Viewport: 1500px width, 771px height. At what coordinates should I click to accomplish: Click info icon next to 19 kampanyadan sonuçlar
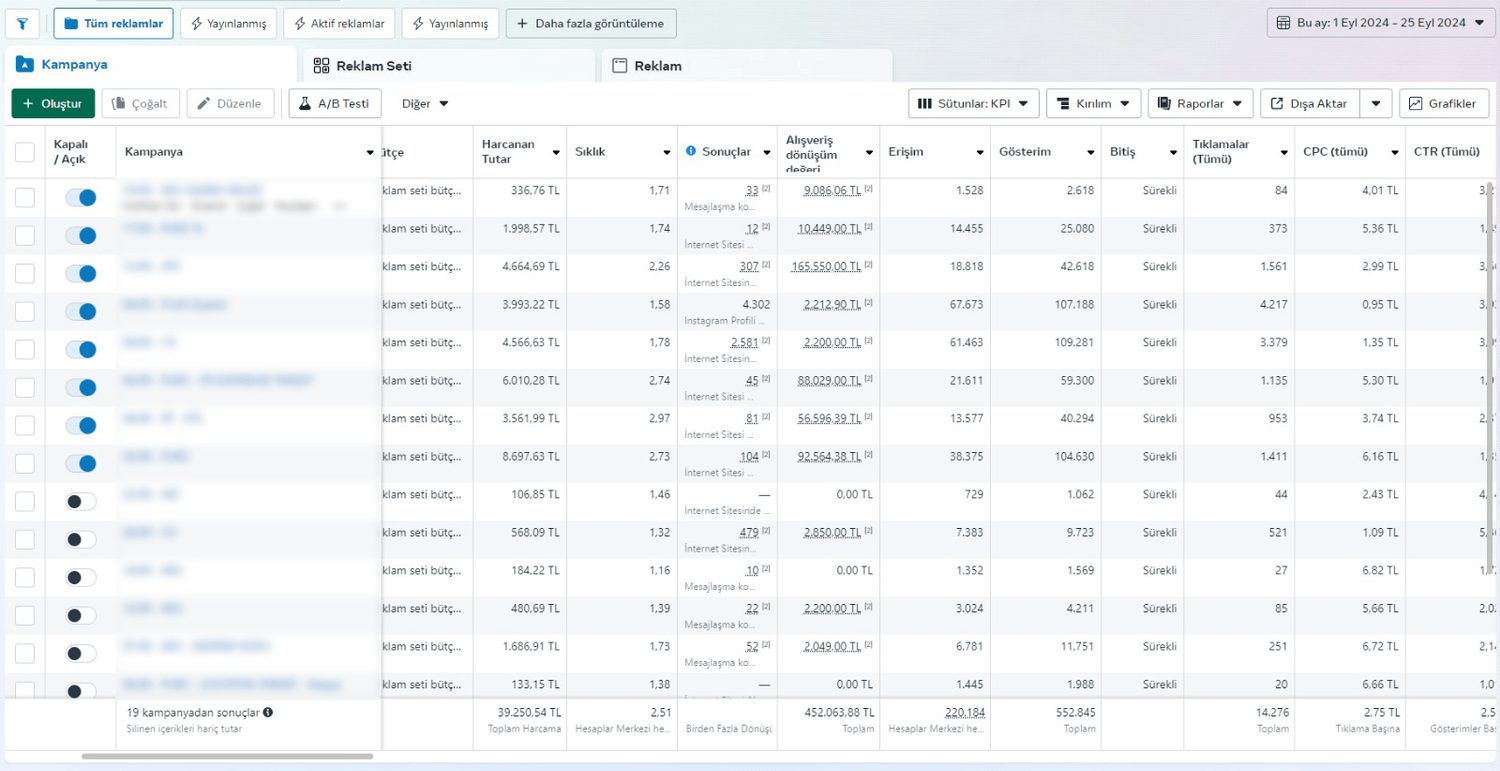268,713
